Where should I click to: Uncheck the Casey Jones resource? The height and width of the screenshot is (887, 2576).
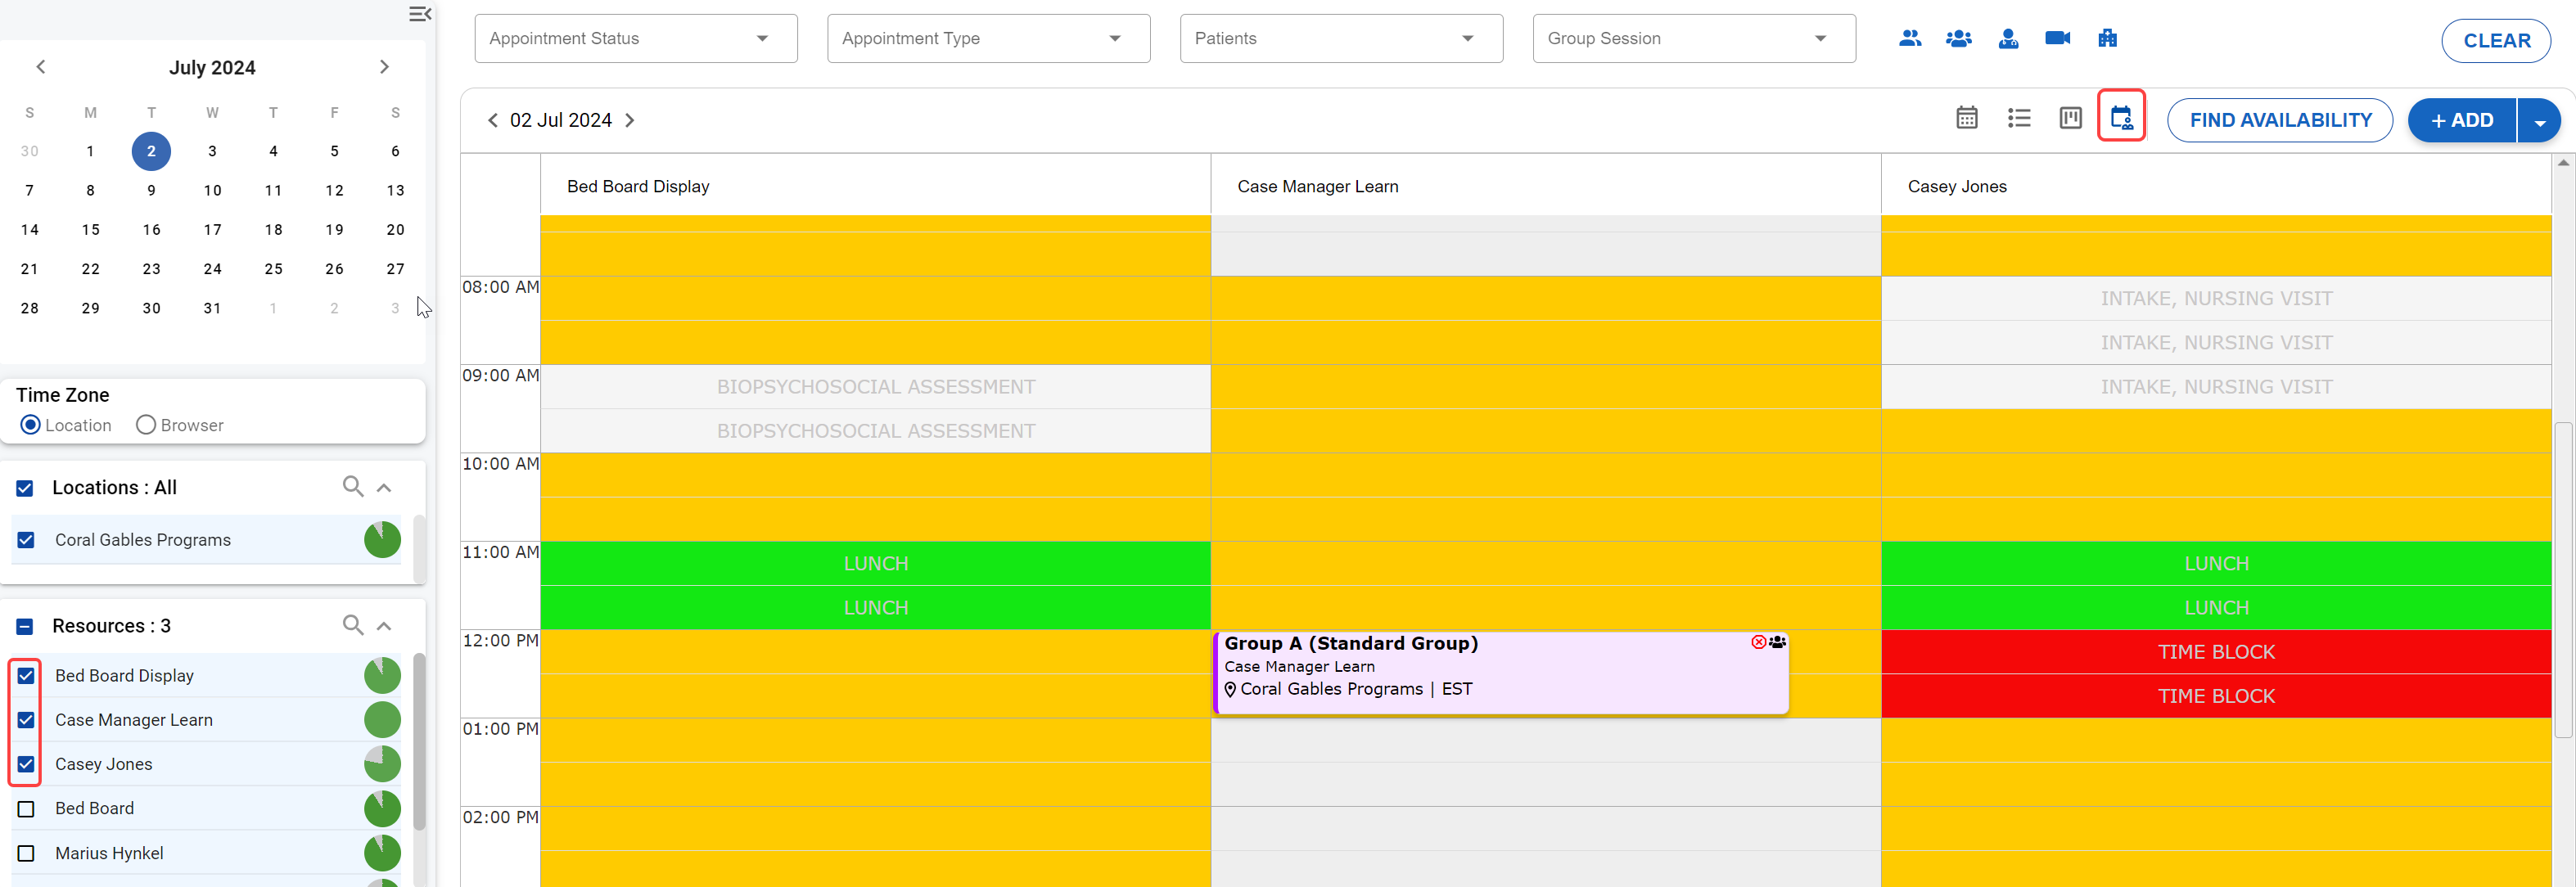(x=26, y=764)
